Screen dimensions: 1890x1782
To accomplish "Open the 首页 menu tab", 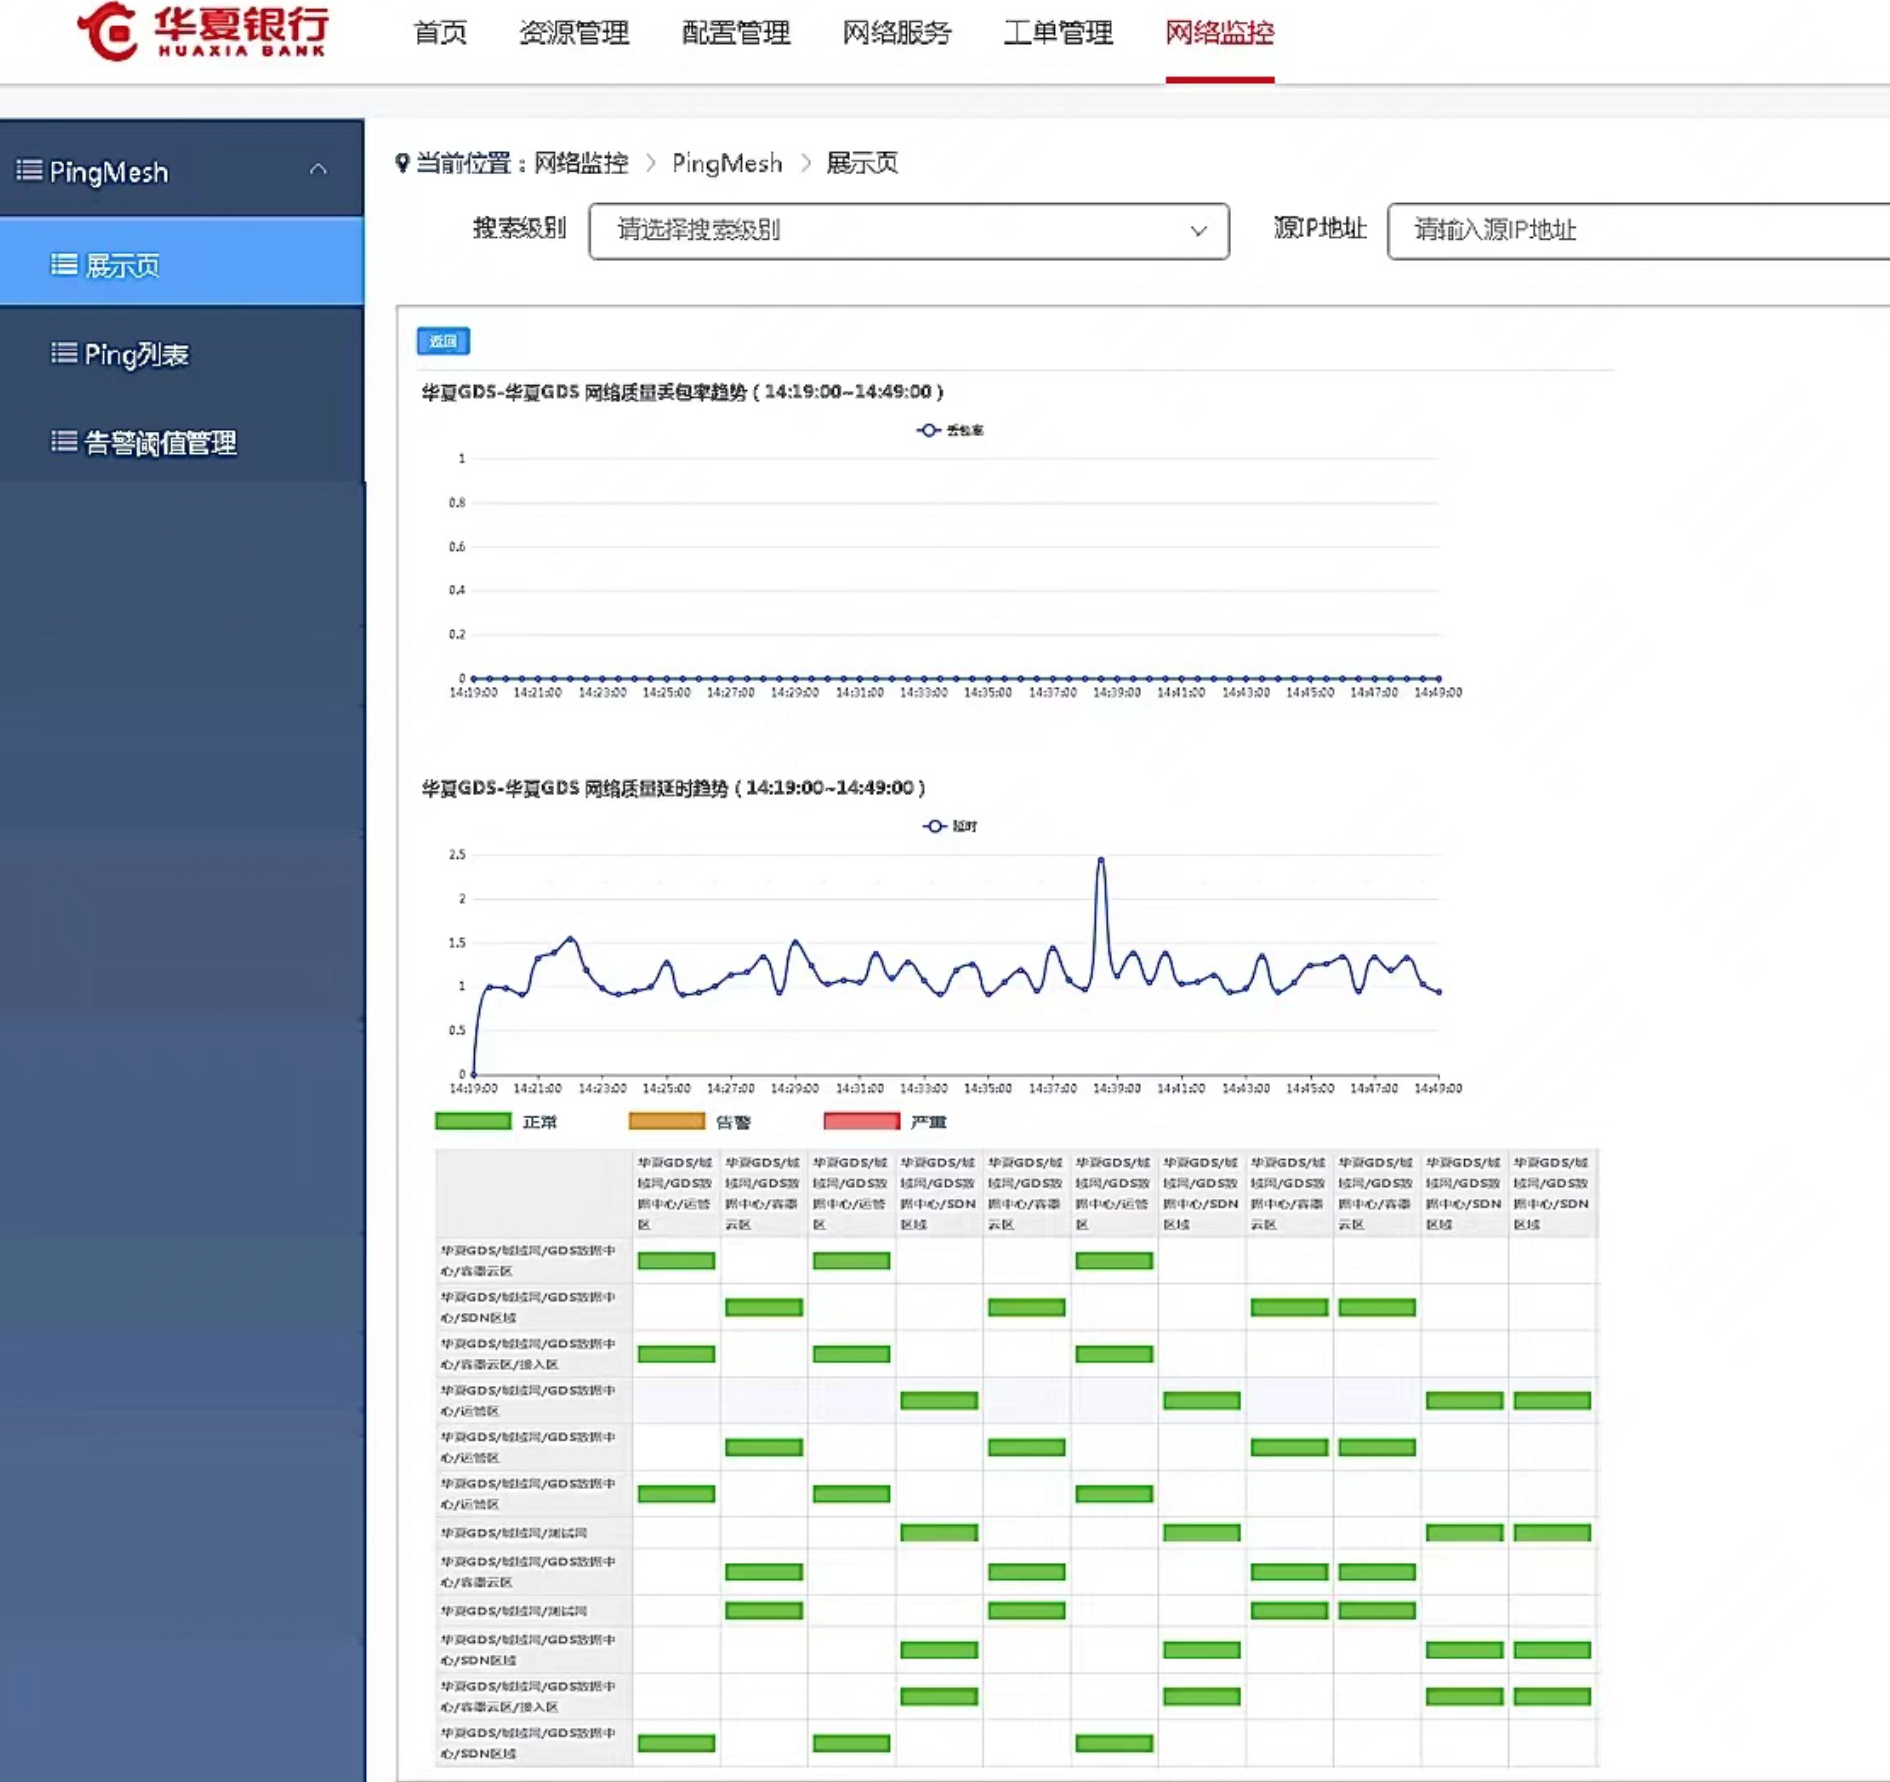I will [x=441, y=33].
